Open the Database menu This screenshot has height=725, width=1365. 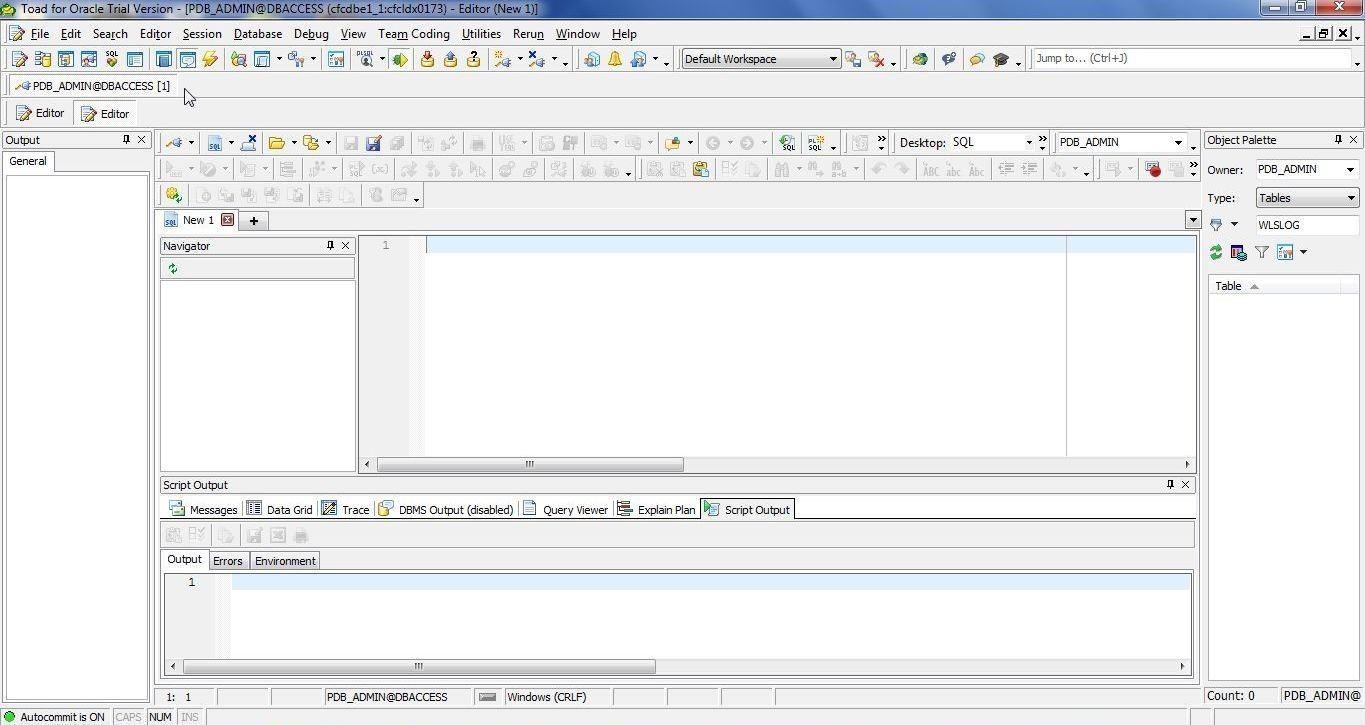tap(257, 33)
